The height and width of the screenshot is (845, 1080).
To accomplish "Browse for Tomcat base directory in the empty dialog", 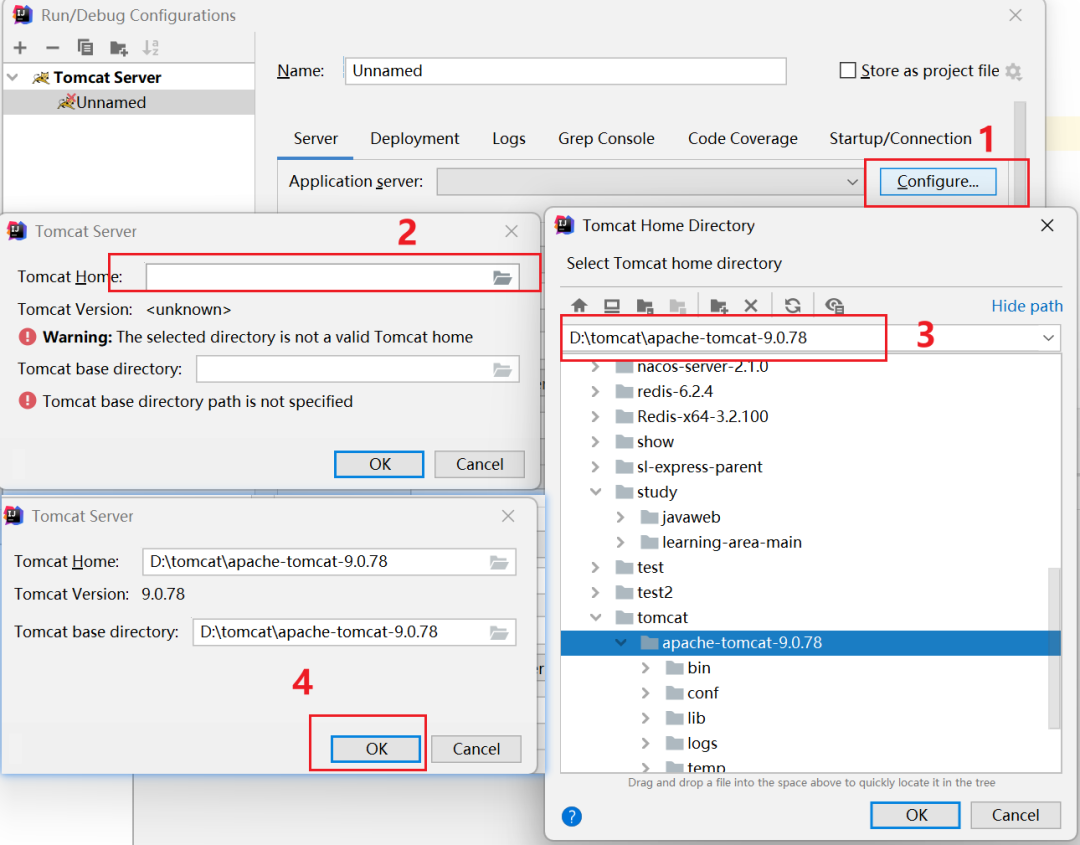I will [502, 370].
